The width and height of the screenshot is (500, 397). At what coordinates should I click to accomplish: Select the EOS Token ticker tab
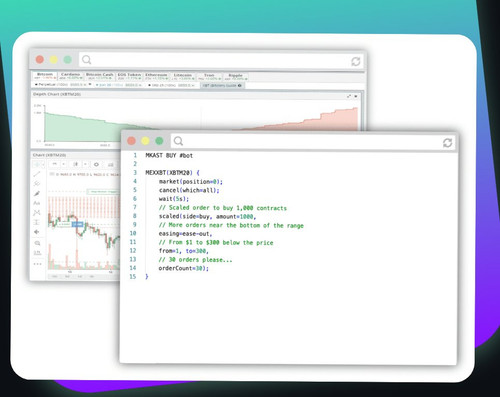(129, 76)
